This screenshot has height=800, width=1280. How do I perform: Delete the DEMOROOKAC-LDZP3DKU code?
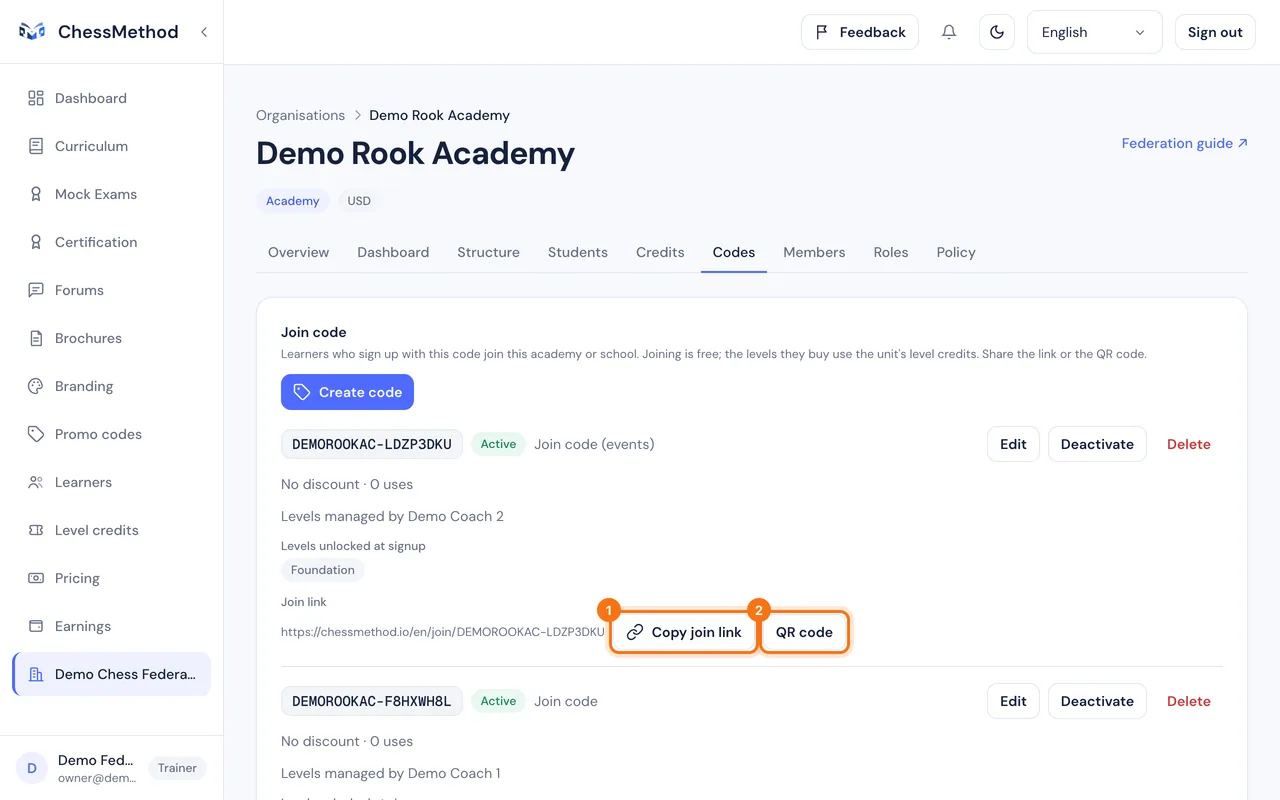[1189, 444]
